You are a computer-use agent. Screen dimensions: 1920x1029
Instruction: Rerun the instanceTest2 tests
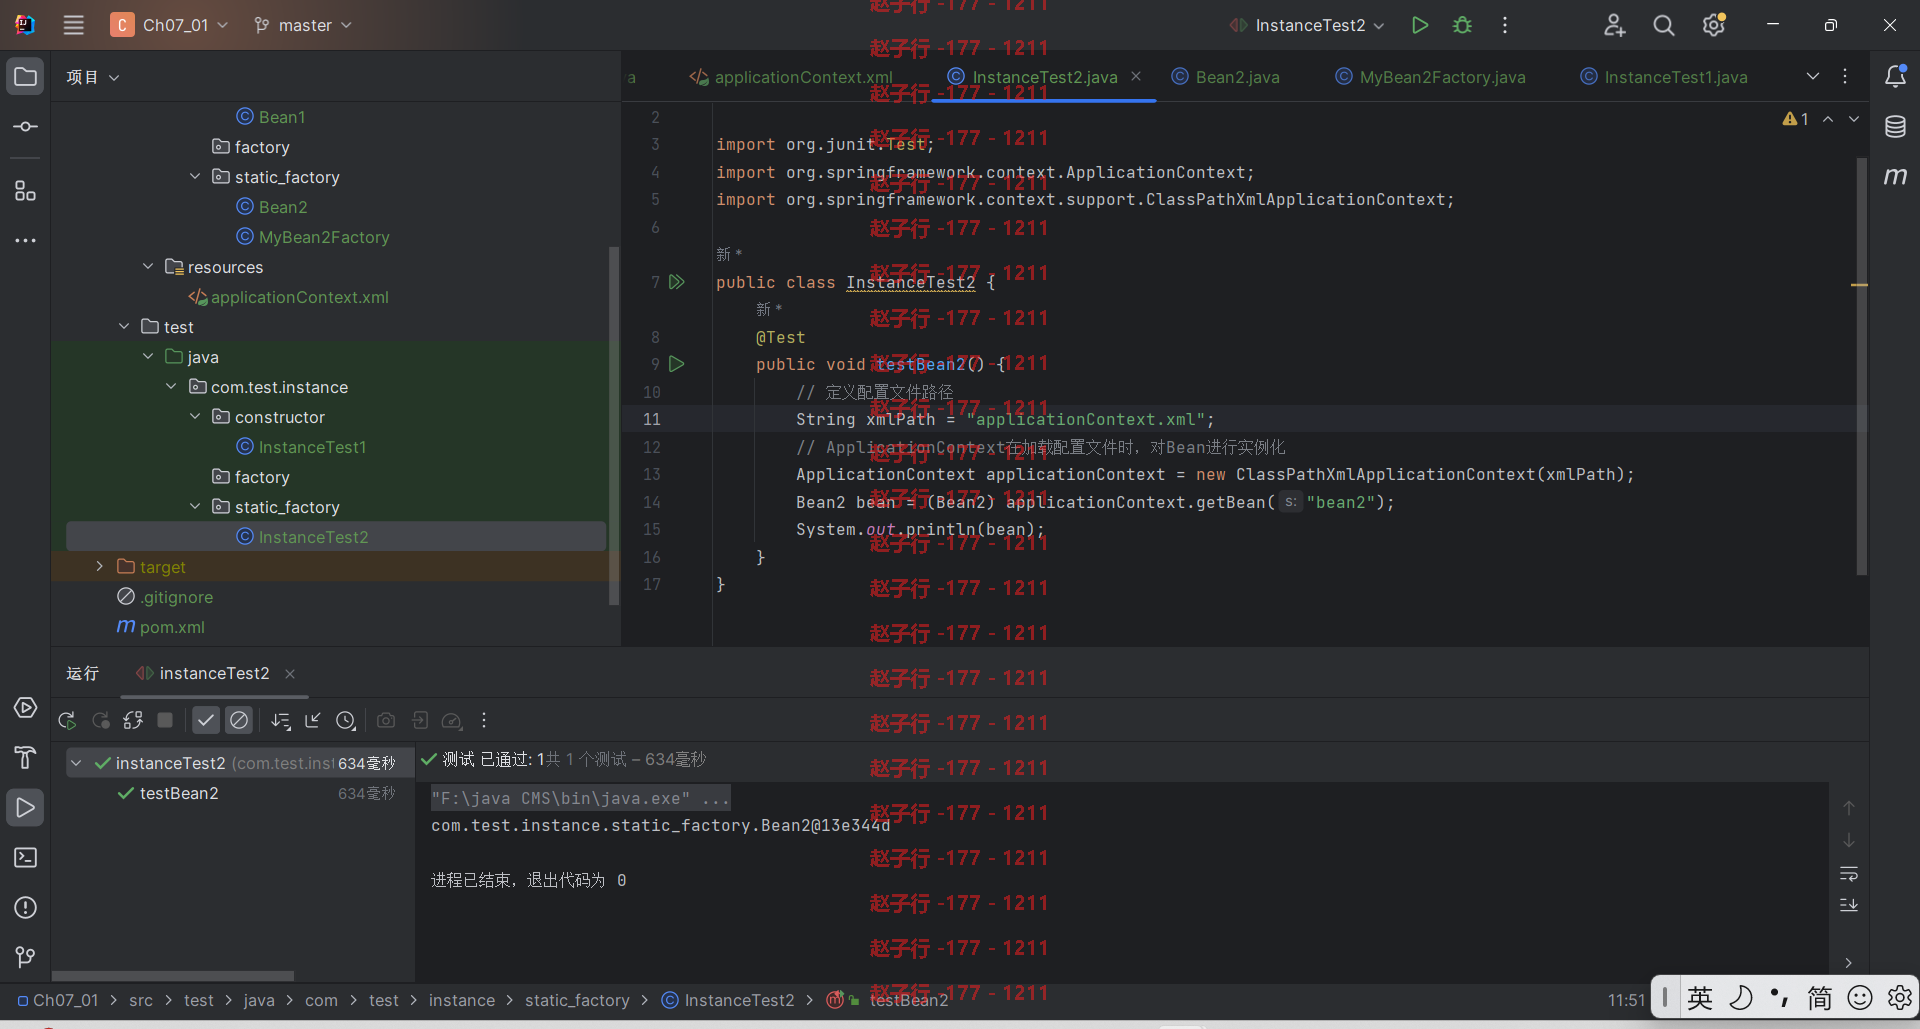pos(67,720)
